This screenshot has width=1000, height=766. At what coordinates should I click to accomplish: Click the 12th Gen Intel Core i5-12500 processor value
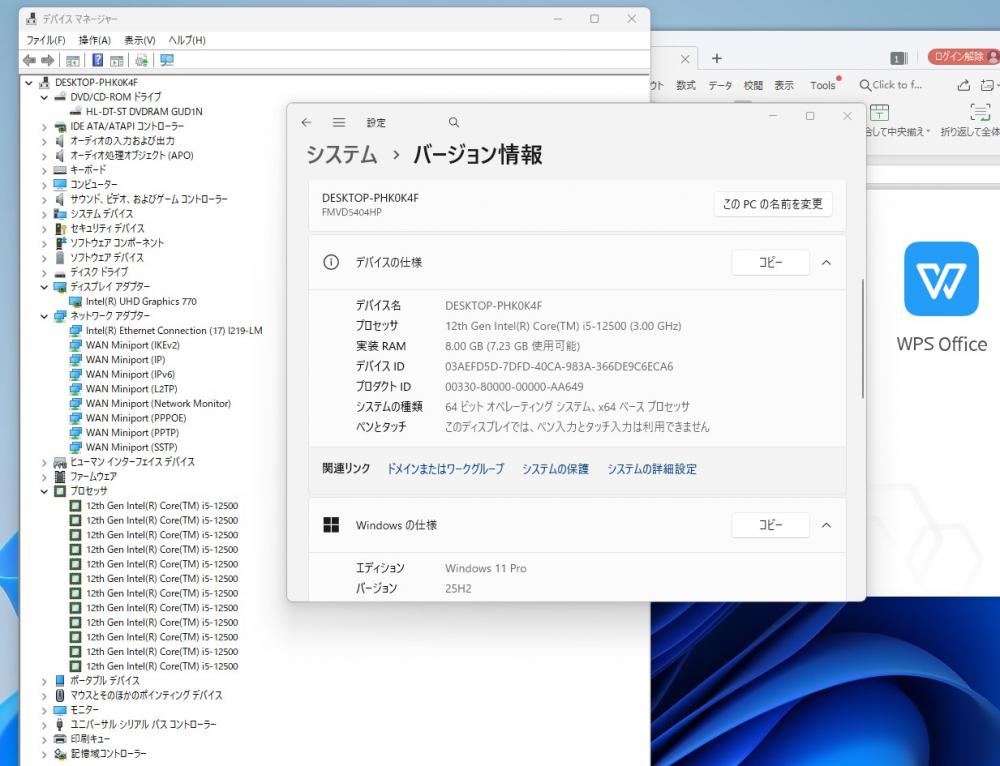coord(562,326)
